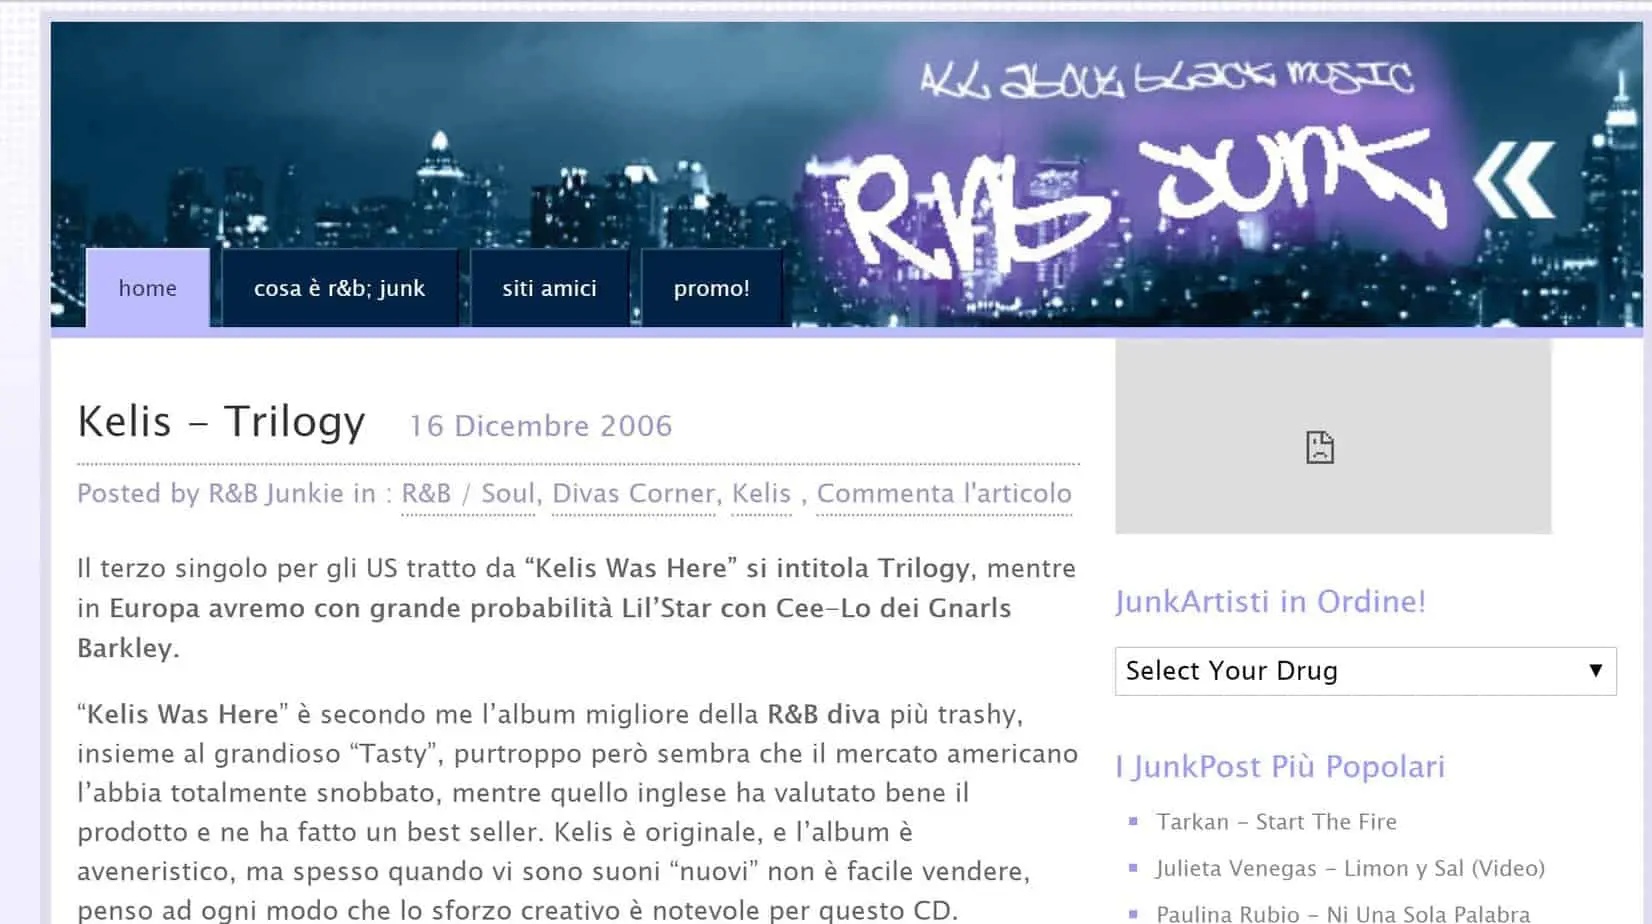Click the All About Black Music tagline
The image size is (1652, 924).
point(1166,78)
